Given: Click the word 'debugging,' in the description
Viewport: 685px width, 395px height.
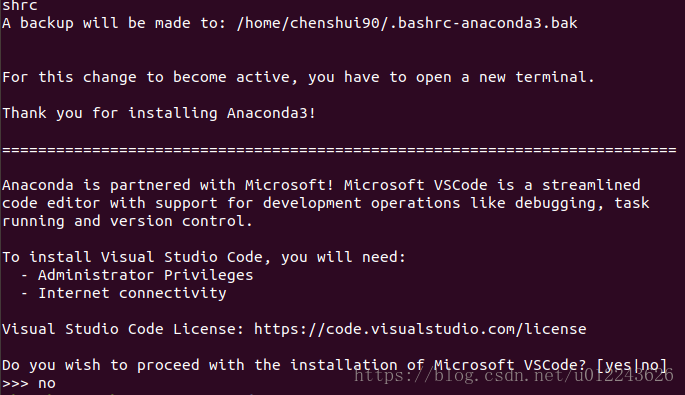Looking at the screenshot, I should point(560,203).
